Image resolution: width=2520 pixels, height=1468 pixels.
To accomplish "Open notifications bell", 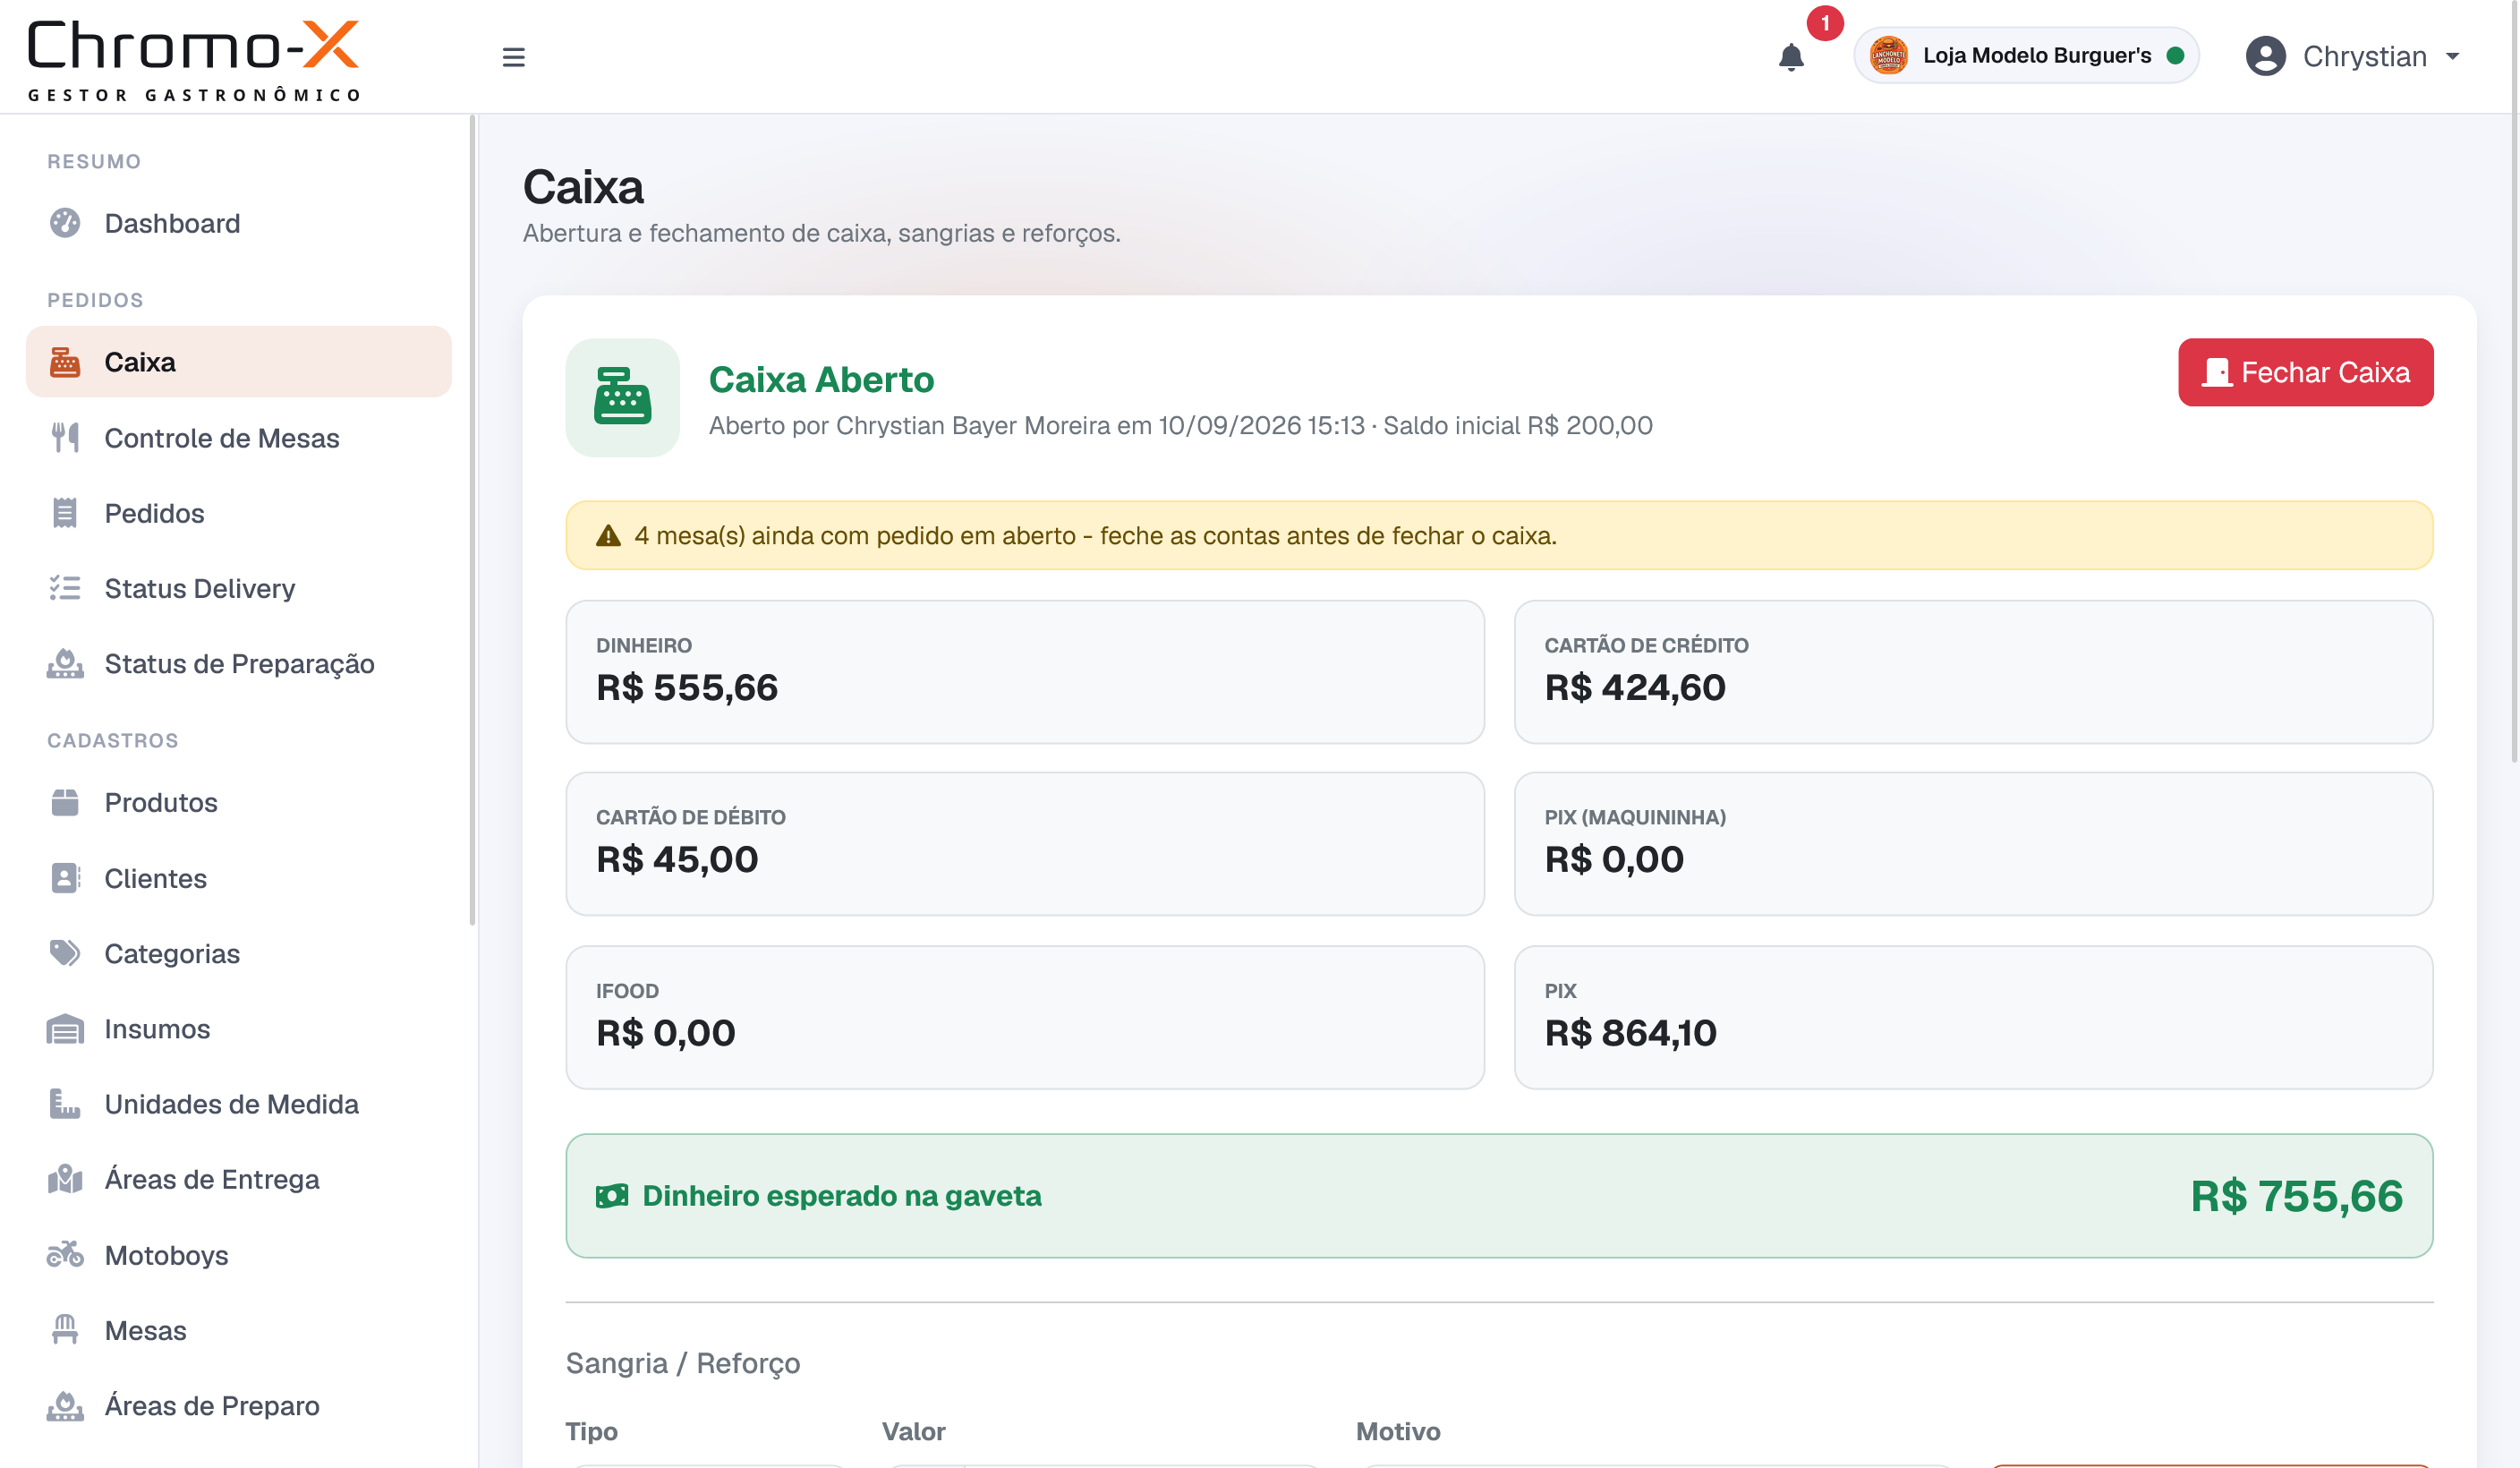I will click(1791, 57).
